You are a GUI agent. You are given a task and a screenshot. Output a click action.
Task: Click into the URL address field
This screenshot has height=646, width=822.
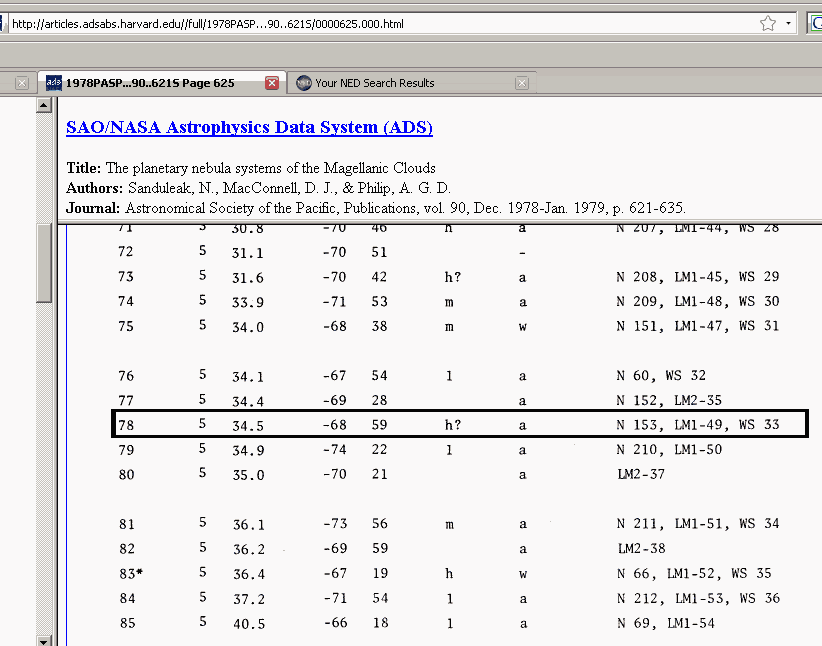[380, 23]
